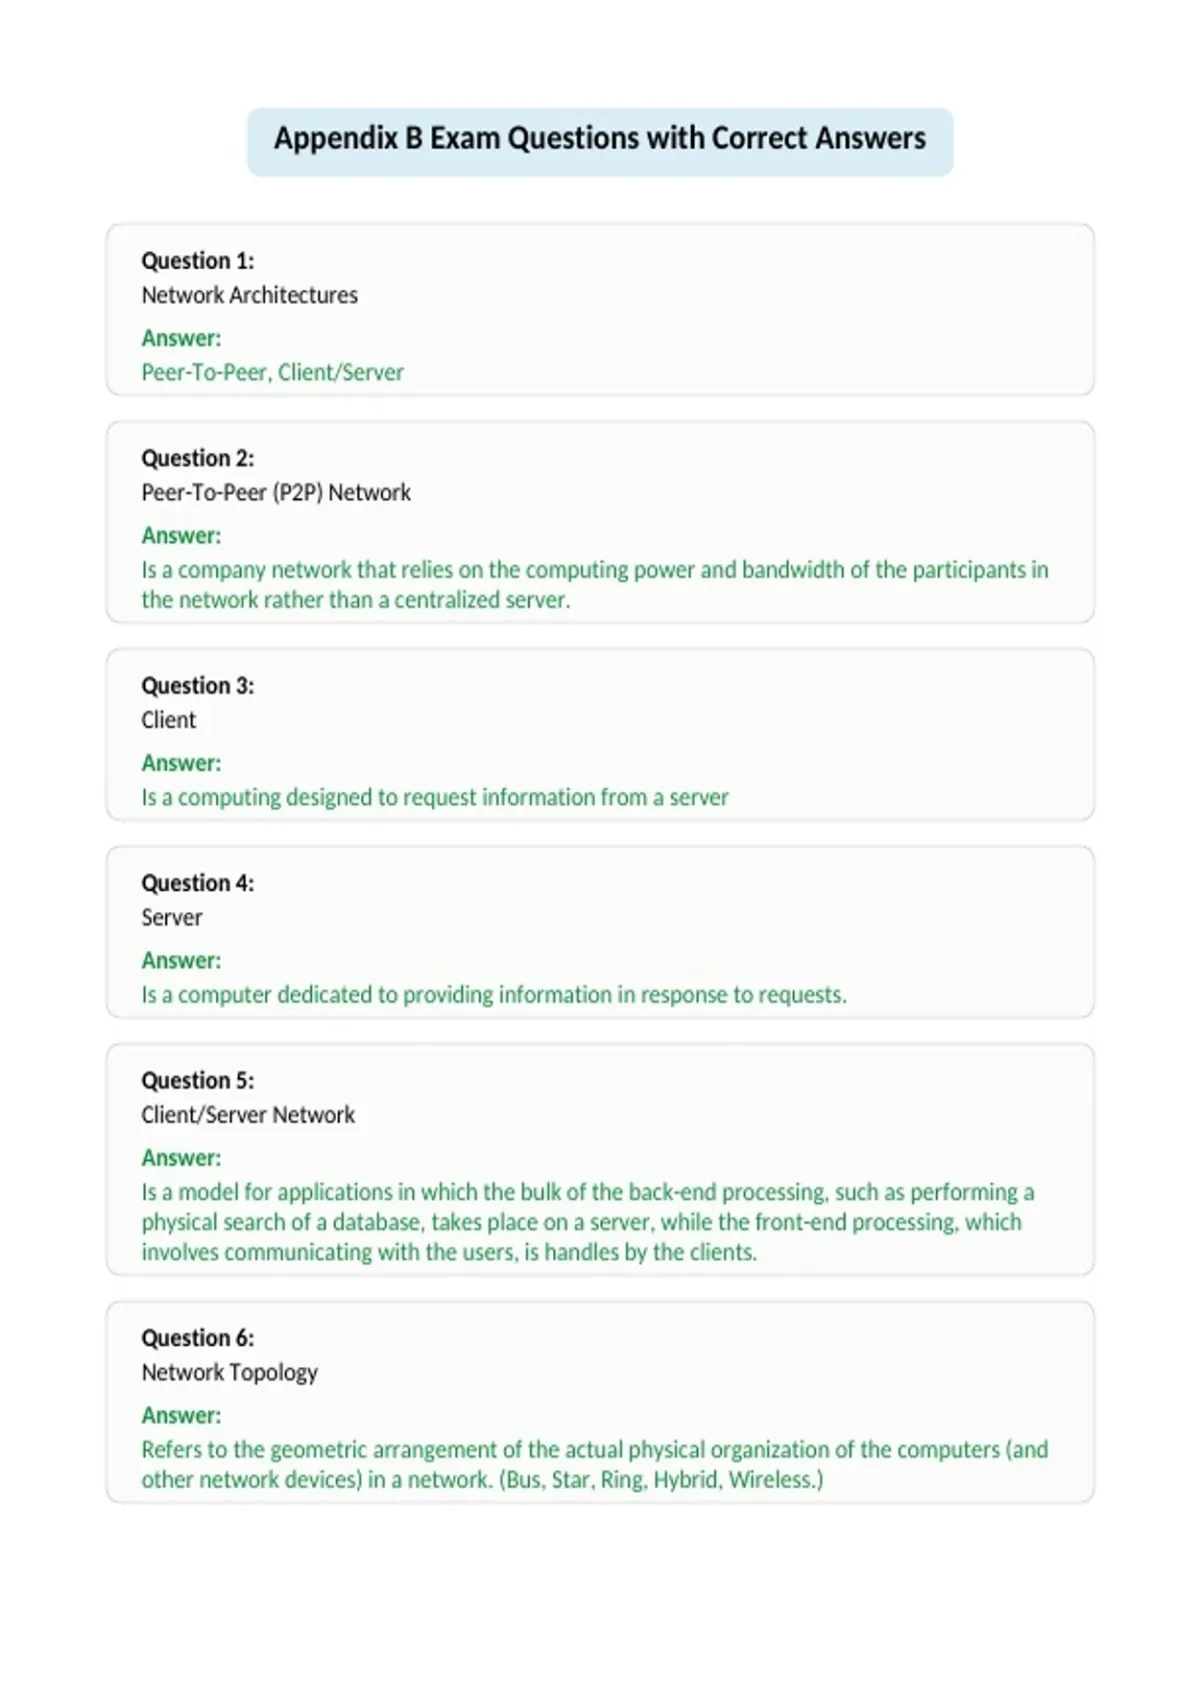Screen dimensions: 1200x1700
Task: Click the Network Topology question text
Action: 230,1372
